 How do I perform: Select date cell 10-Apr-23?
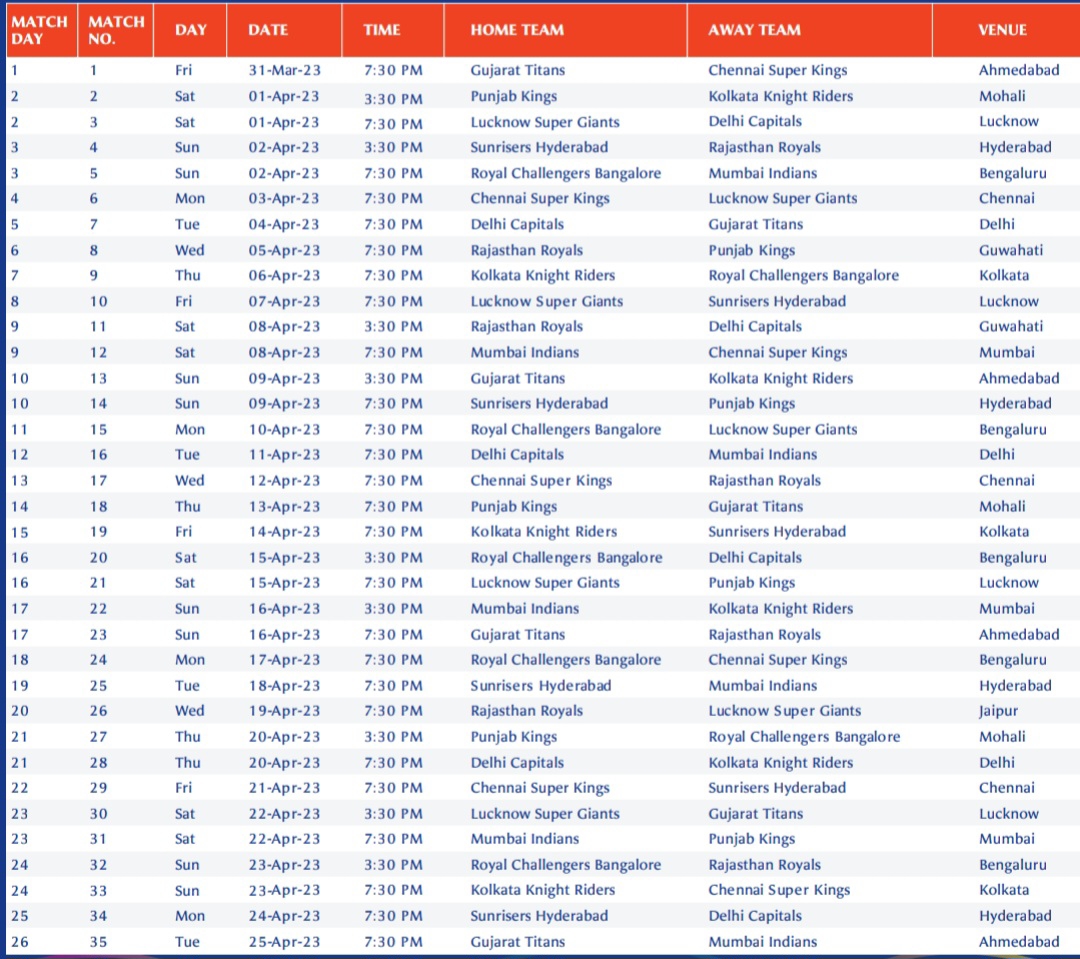coord(284,429)
